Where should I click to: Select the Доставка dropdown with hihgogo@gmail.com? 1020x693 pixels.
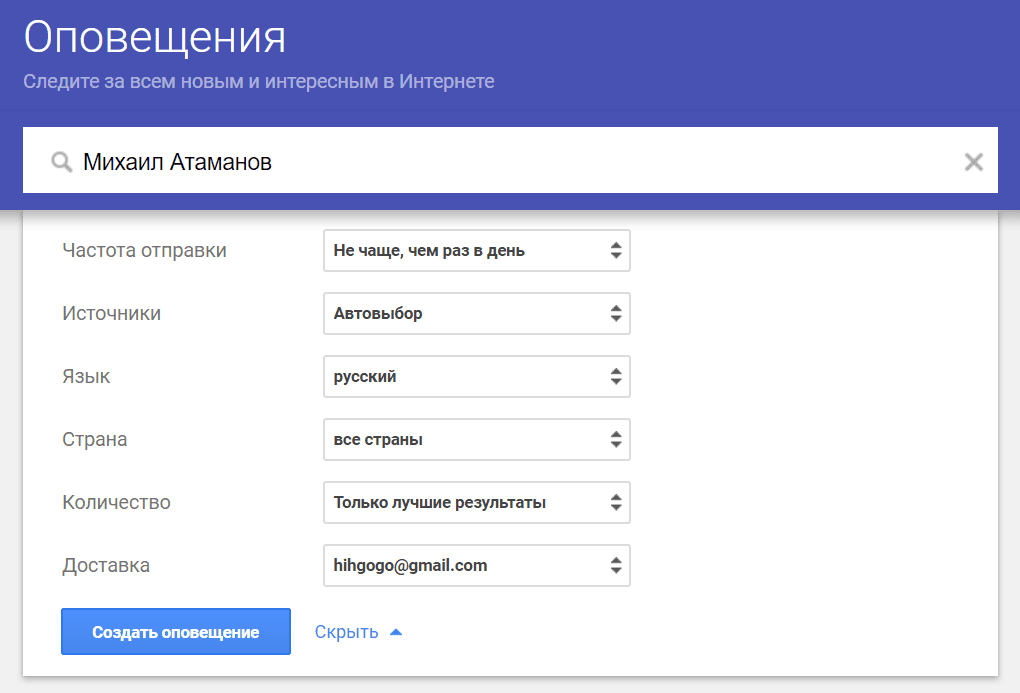tap(477, 566)
